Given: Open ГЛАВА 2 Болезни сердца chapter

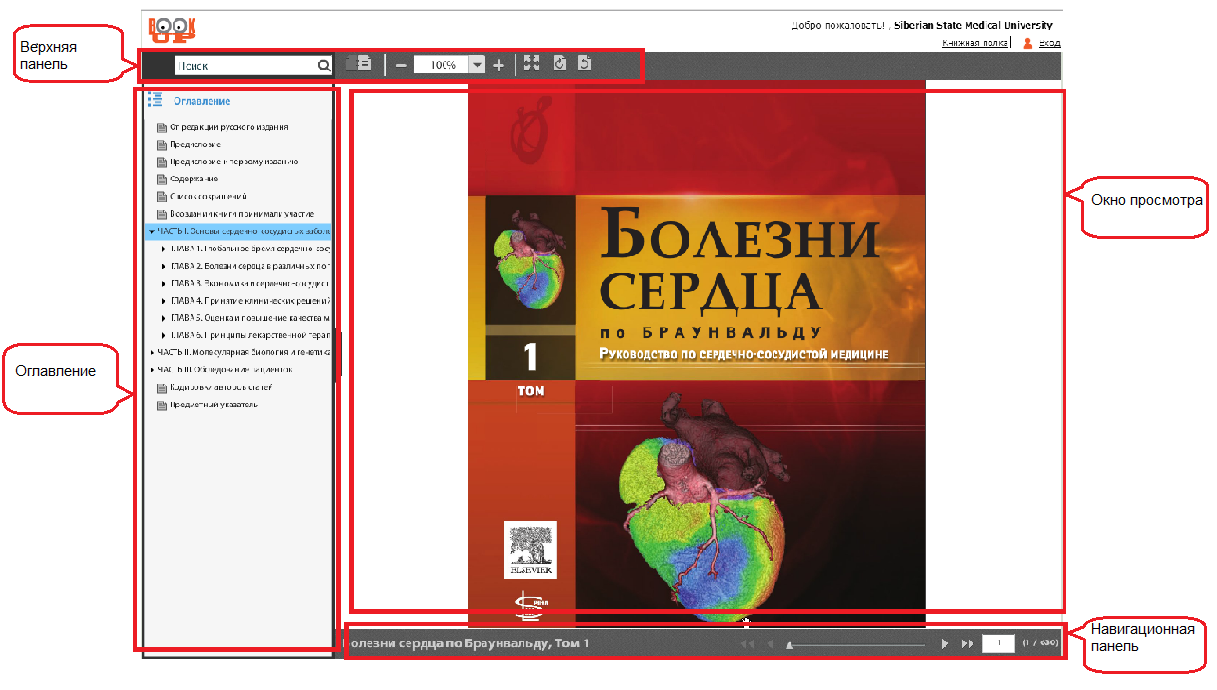Looking at the screenshot, I should point(250,266).
